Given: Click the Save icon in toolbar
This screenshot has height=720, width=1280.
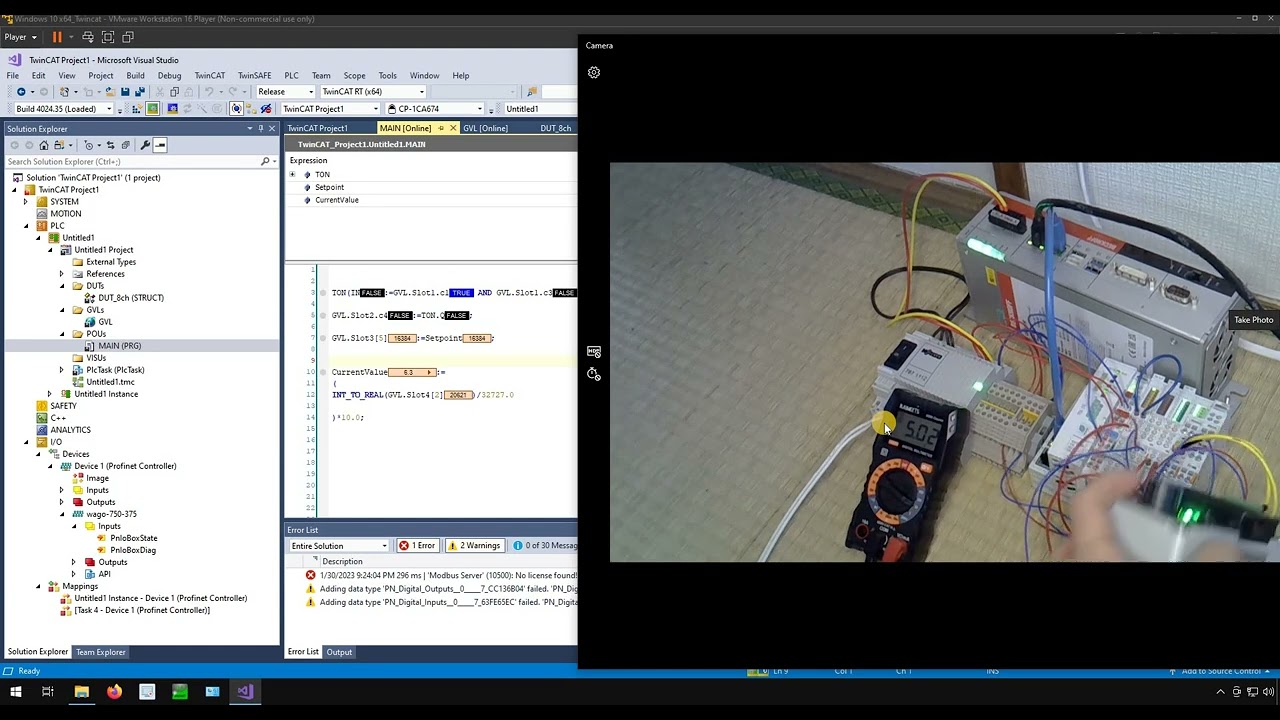Looking at the screenshot, I should [x=125, y=92].
